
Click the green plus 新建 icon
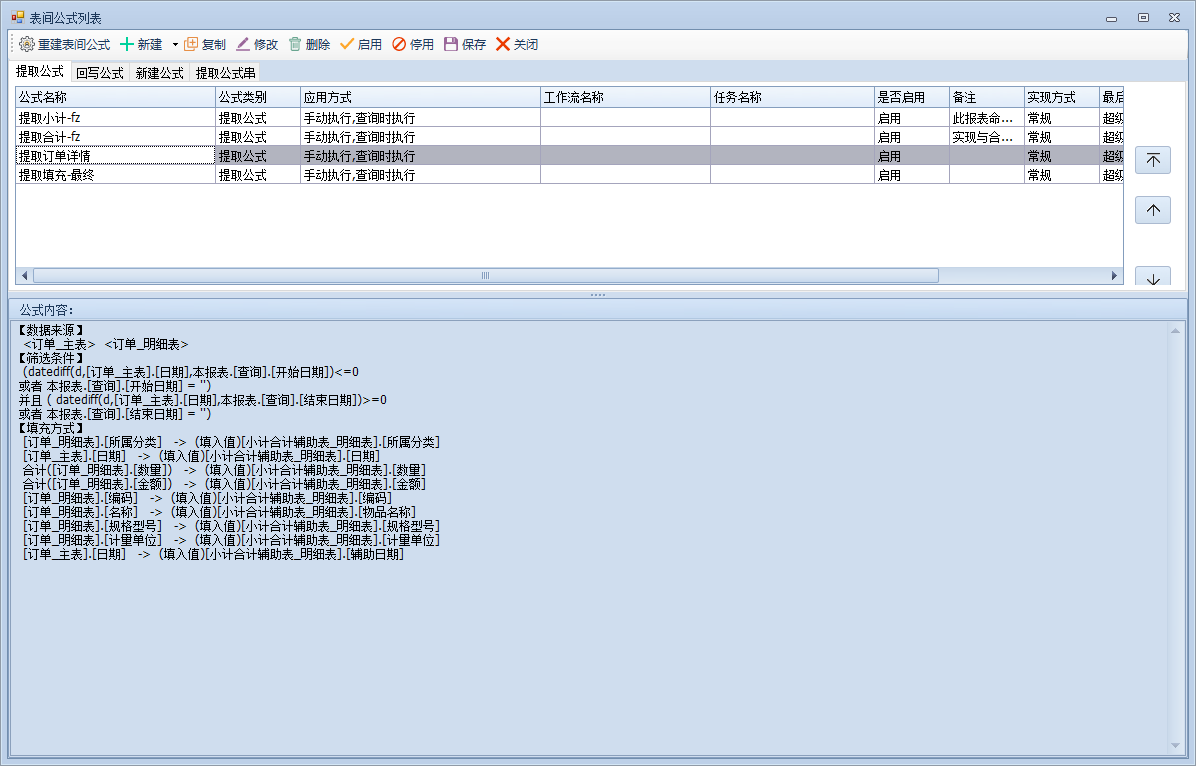pyautogui.click(x=127, y=45)
